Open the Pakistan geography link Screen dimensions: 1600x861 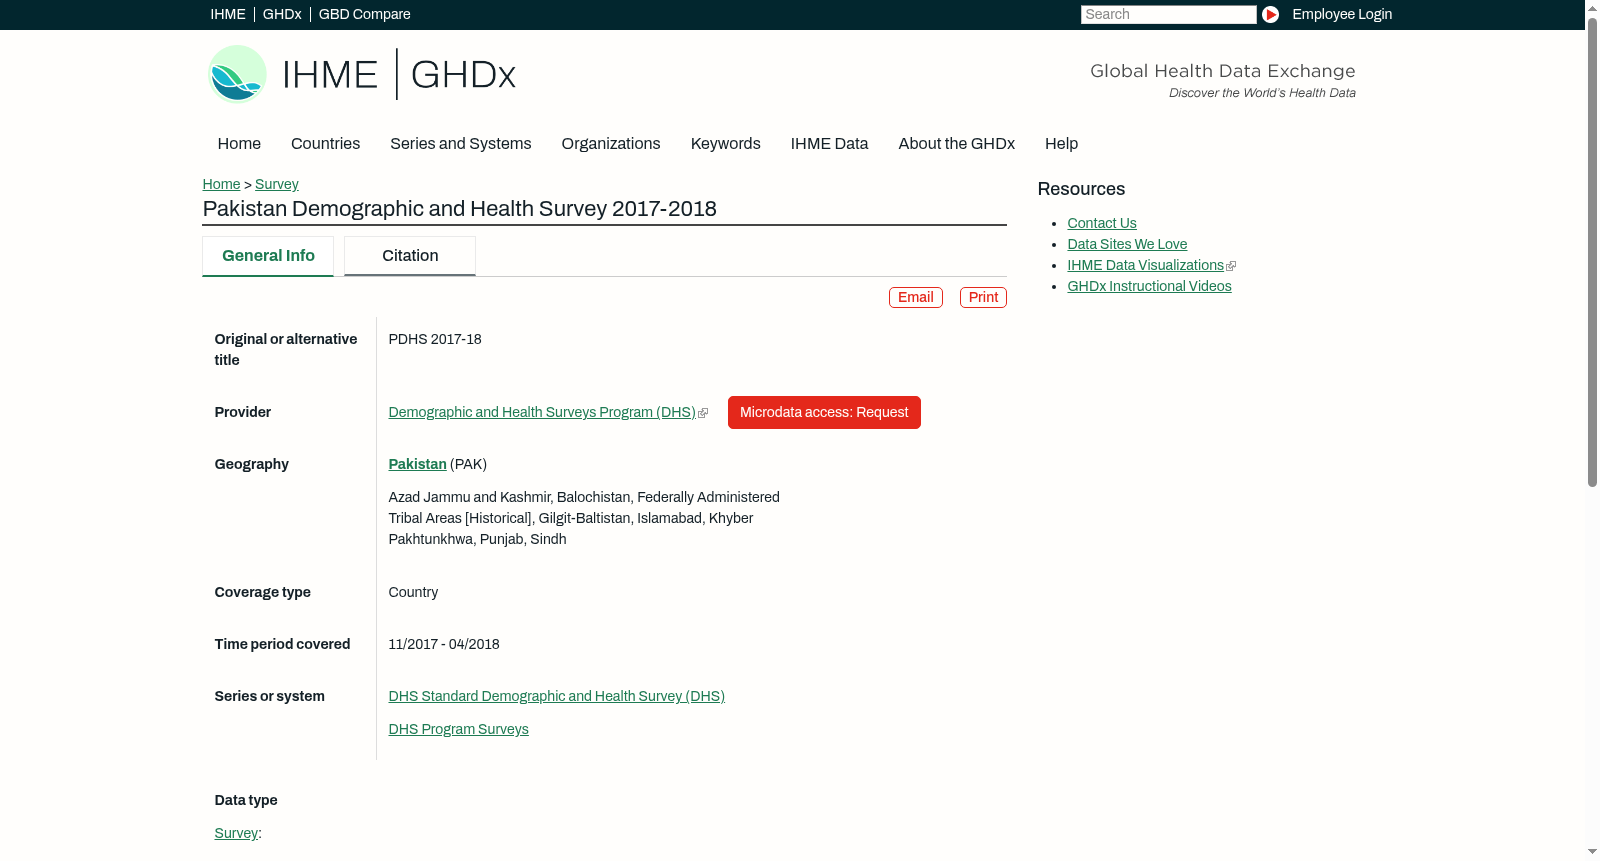tap(417, 465)
